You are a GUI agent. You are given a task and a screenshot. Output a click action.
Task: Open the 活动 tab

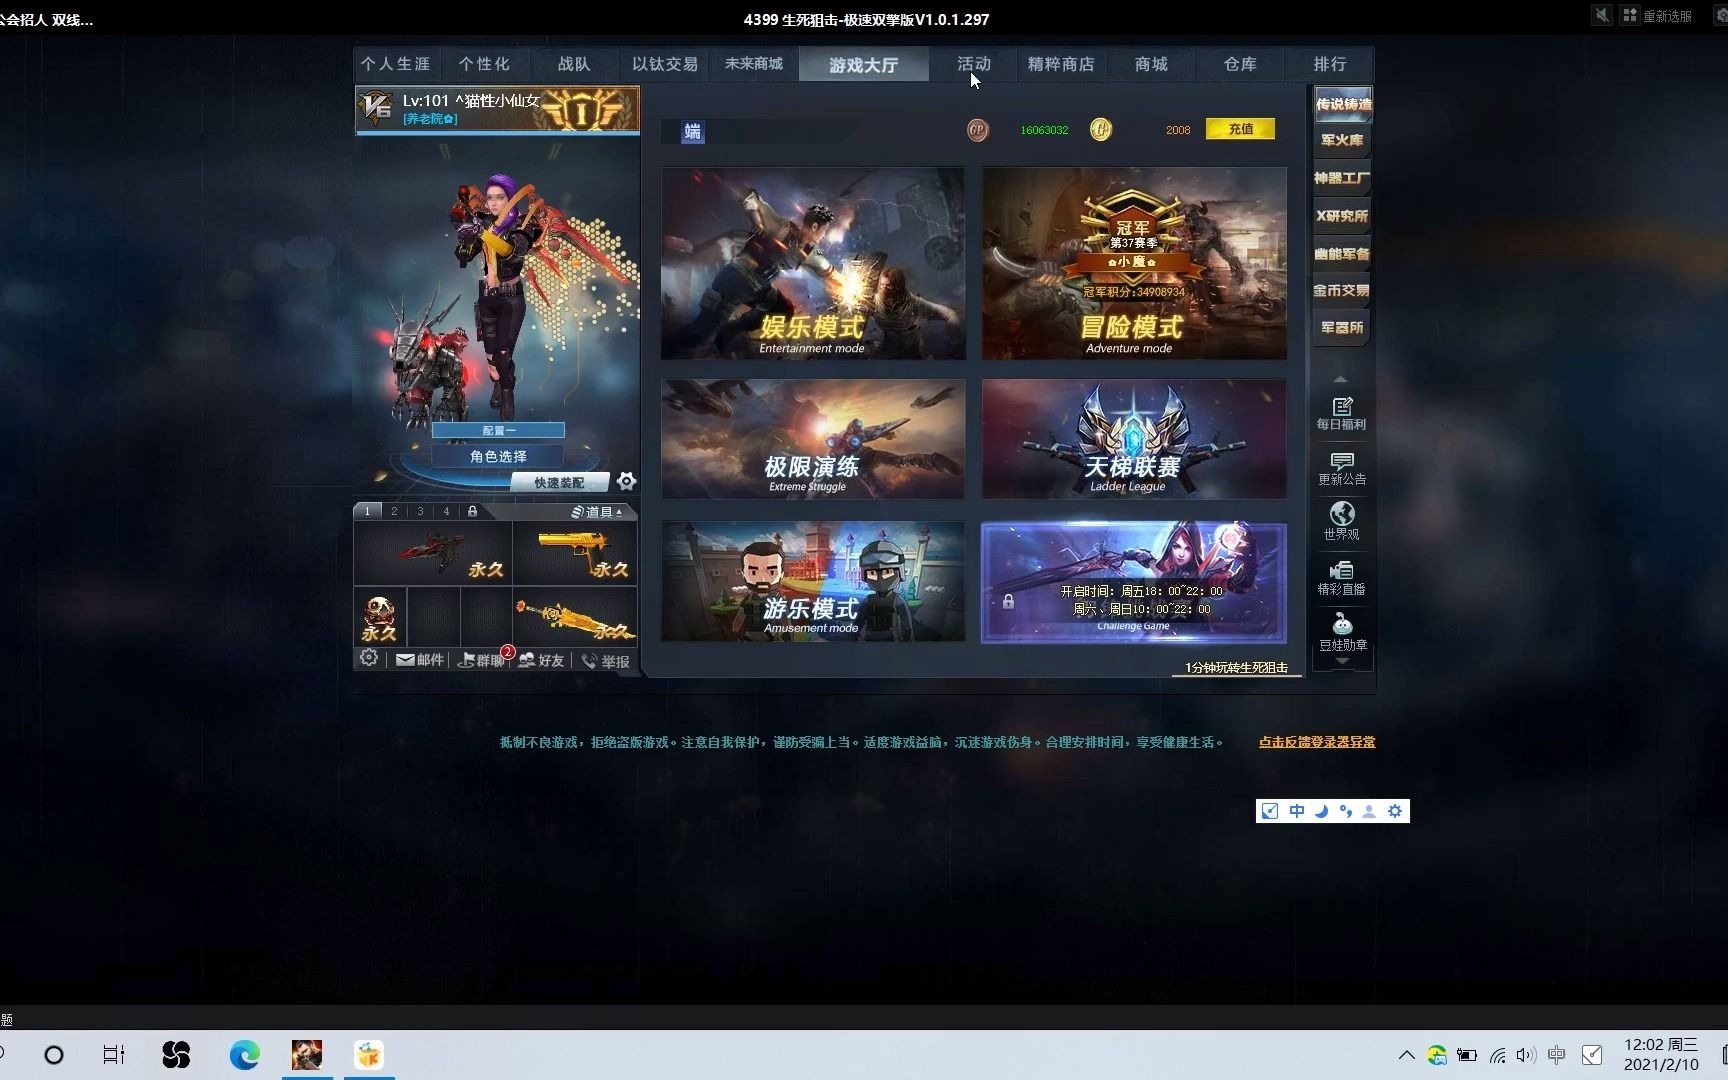click(x=973, y=64)
